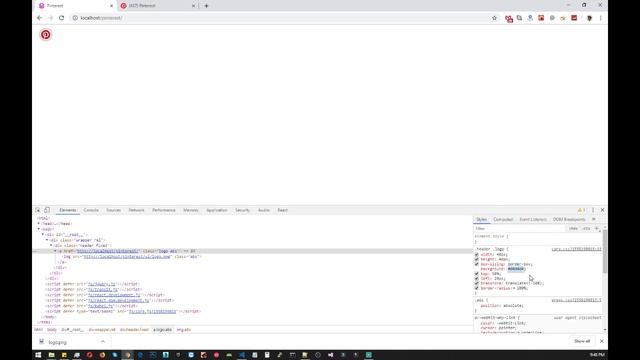Open File Explorer from the taskbar

click(51, 355)
